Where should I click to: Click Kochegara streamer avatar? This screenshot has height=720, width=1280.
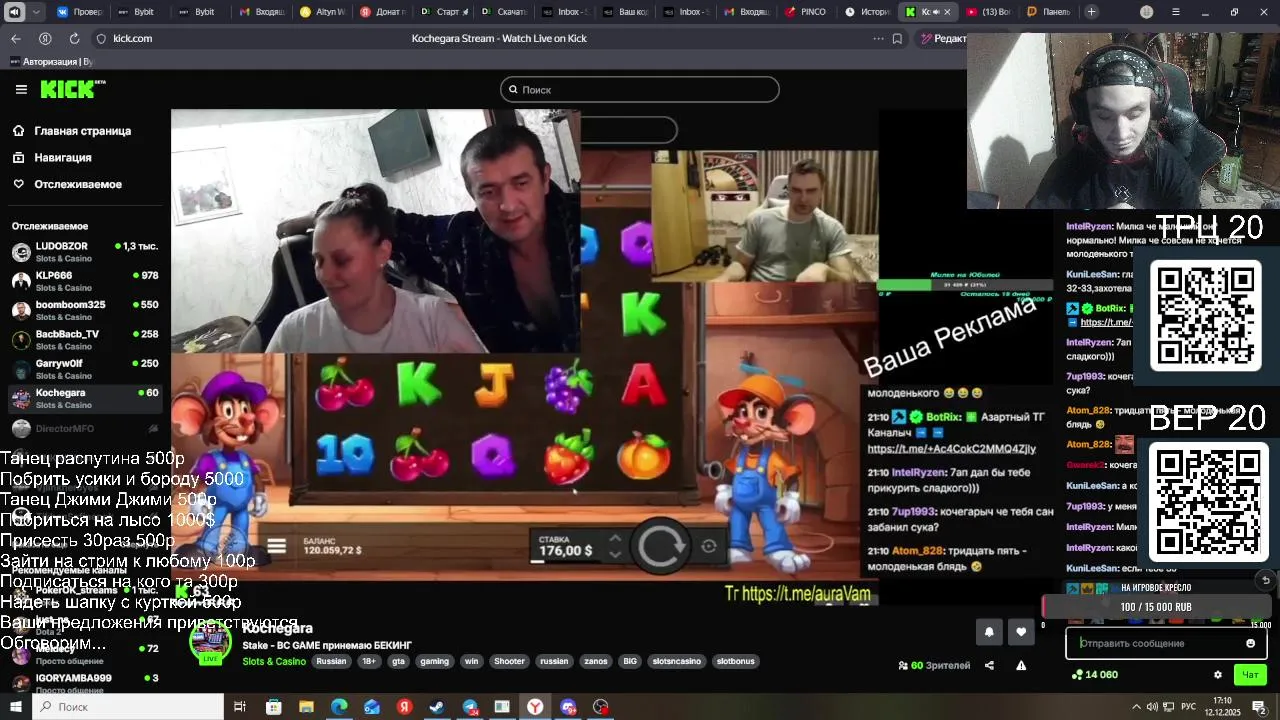(x=211, y=642)
